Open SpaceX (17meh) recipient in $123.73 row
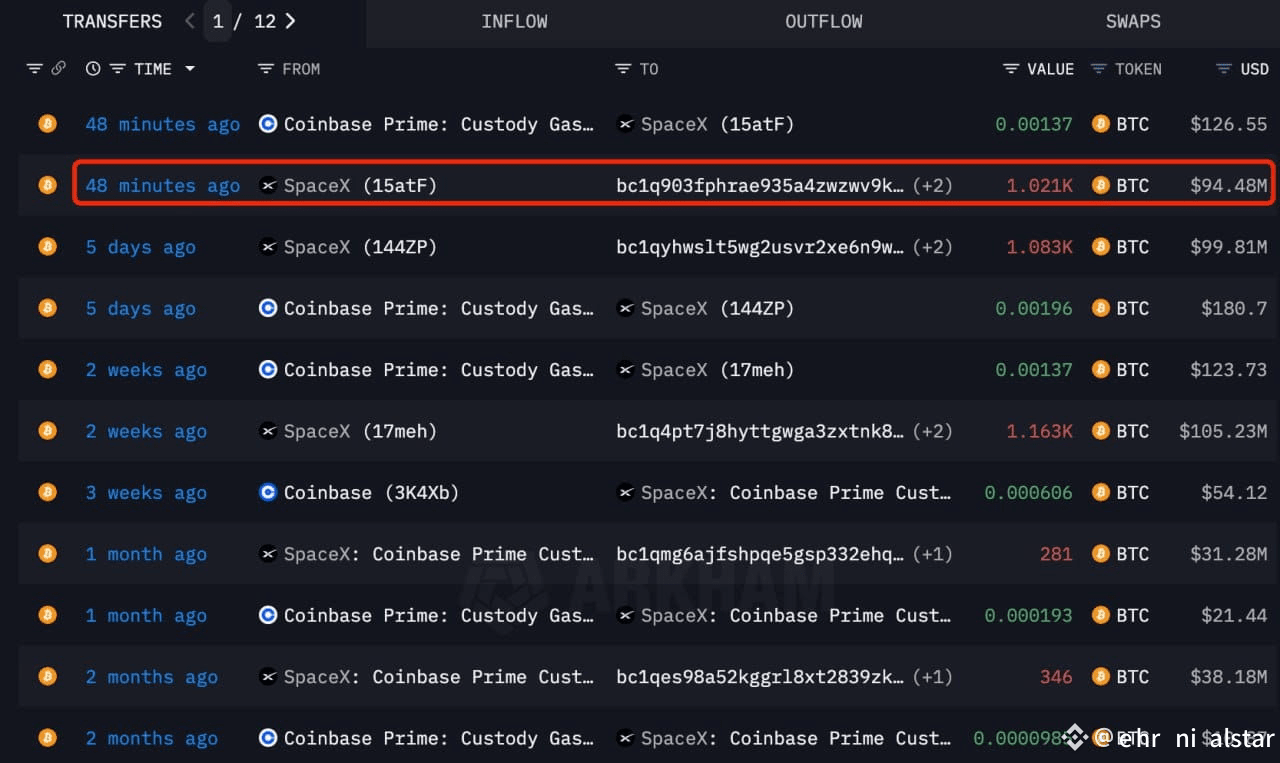This screenshot has height=763, width=1280. pyautogui.click(x=717, y=370)
